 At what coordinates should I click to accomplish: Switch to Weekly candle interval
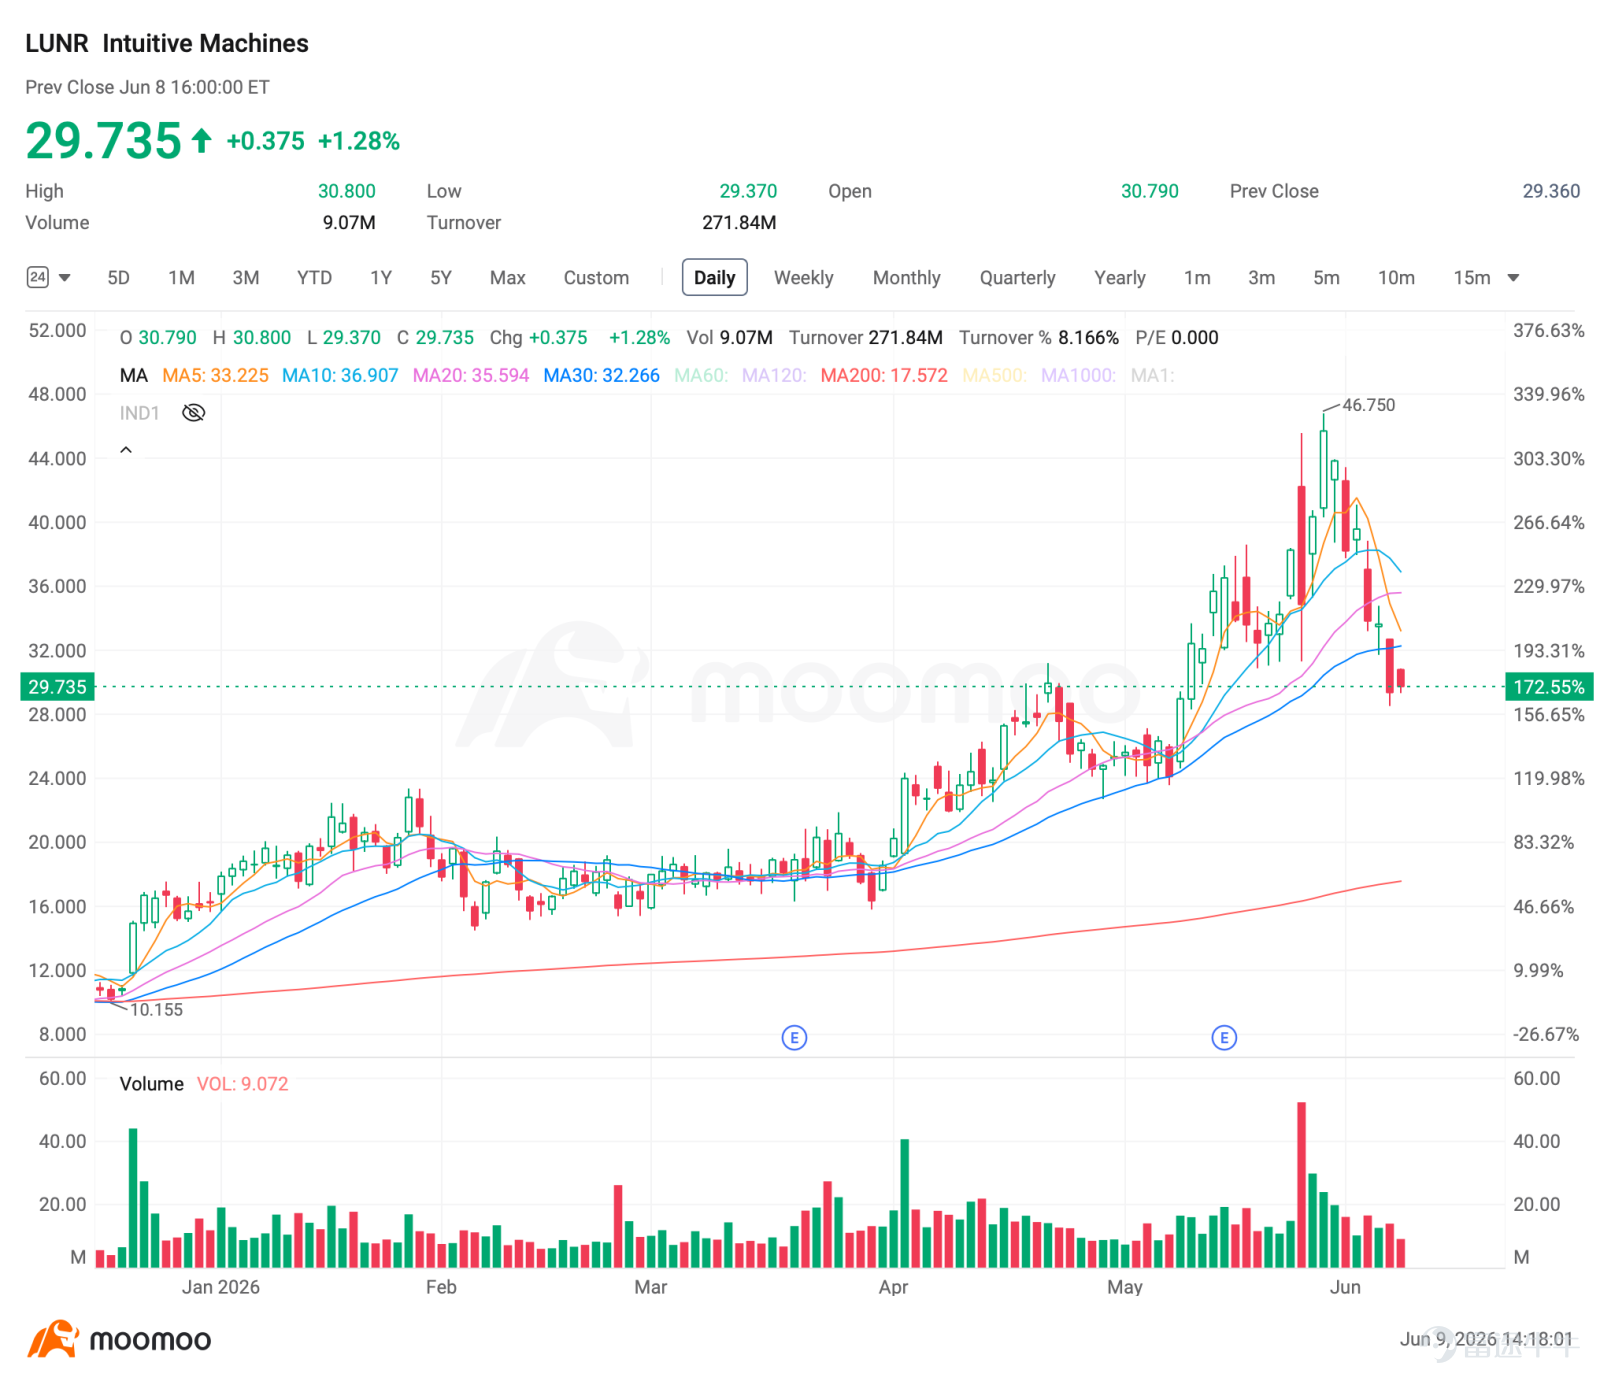point(804,278)
